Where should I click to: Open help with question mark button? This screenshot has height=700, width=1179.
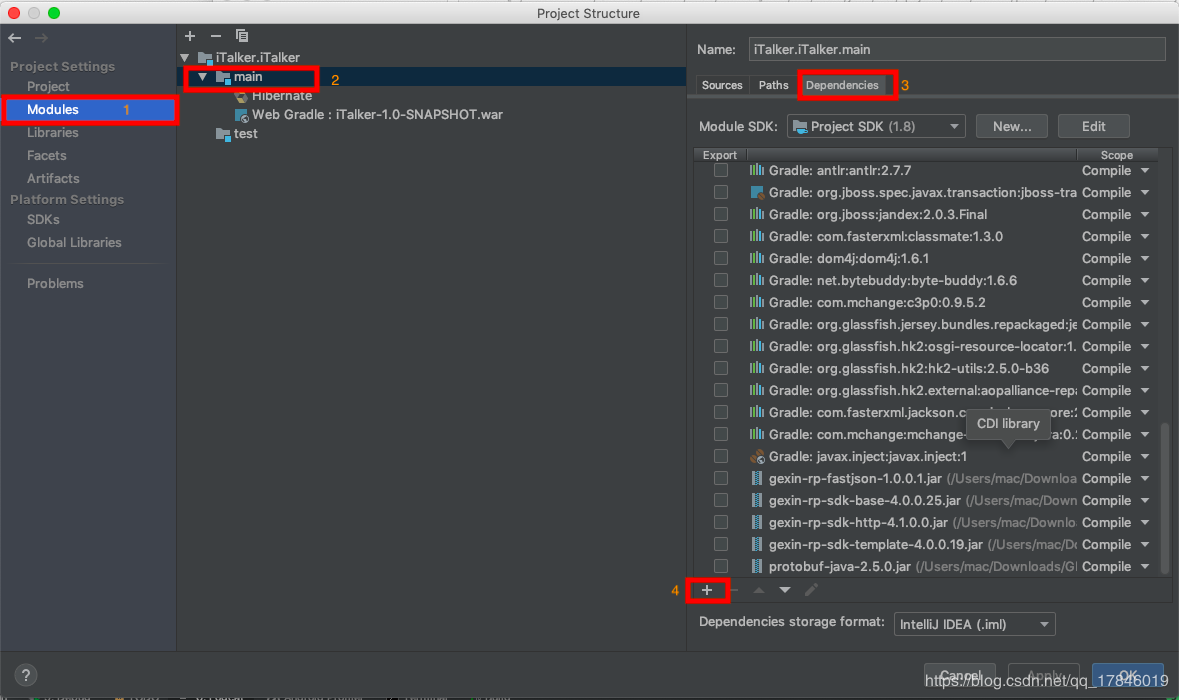tap(26, 675)
